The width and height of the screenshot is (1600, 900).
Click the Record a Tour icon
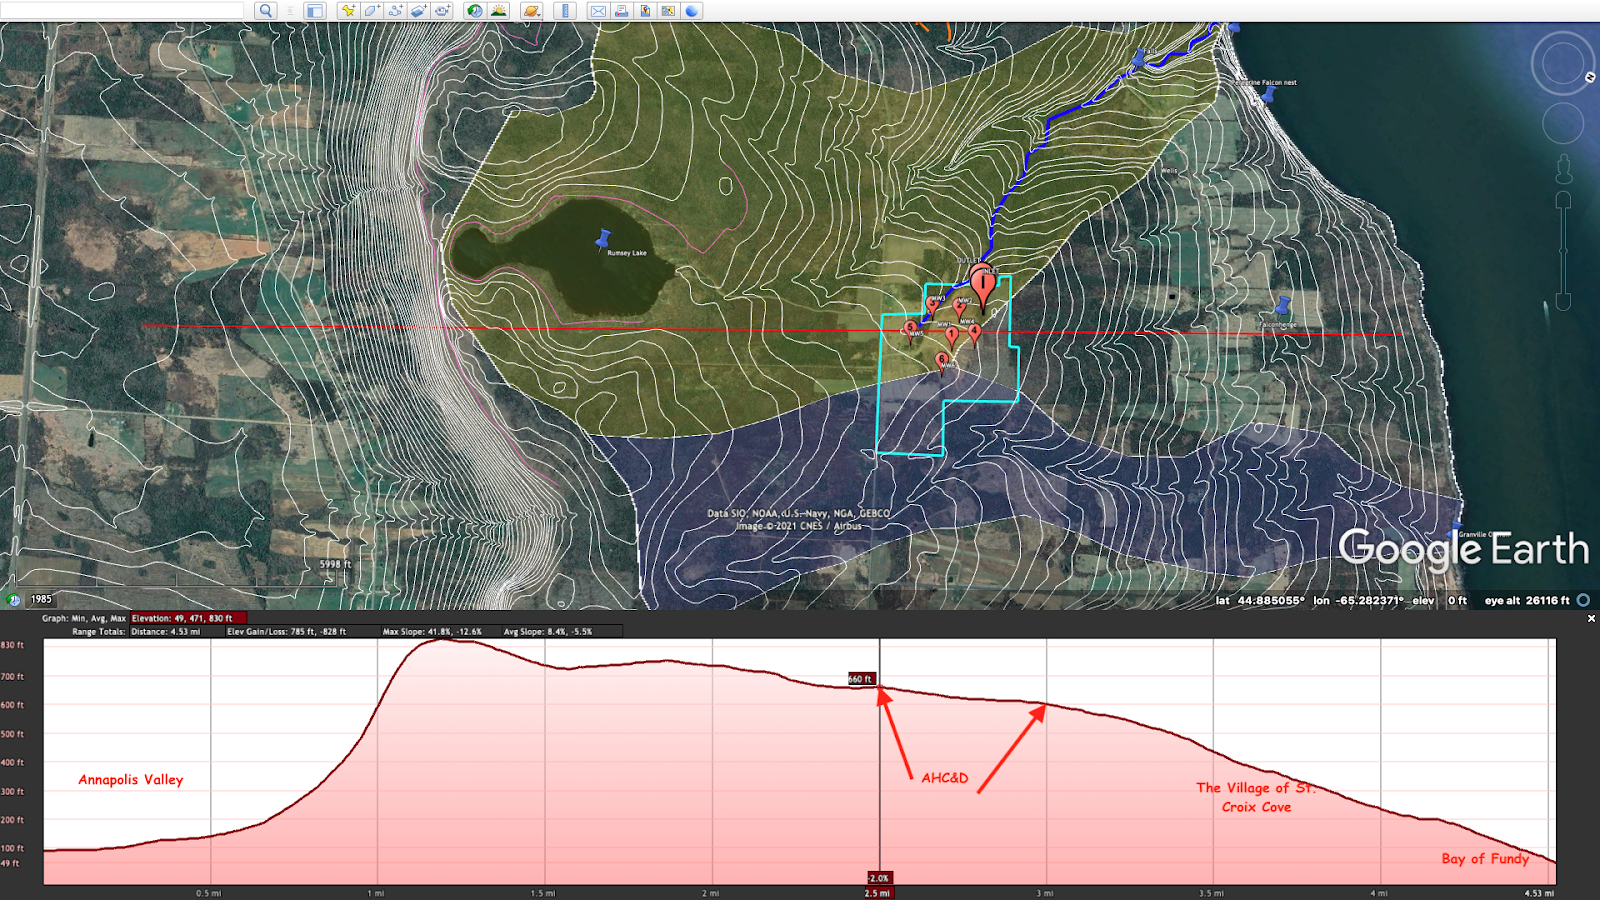(442, 11)
